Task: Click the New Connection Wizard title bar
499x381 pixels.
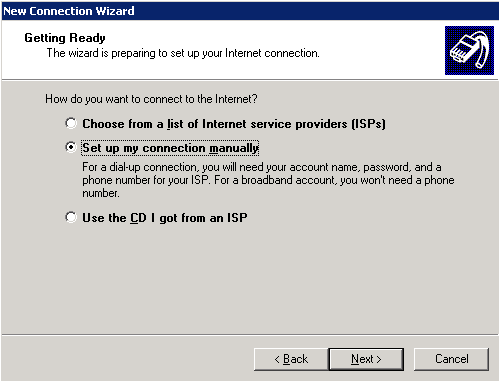Action: click(x=249, y=11)
